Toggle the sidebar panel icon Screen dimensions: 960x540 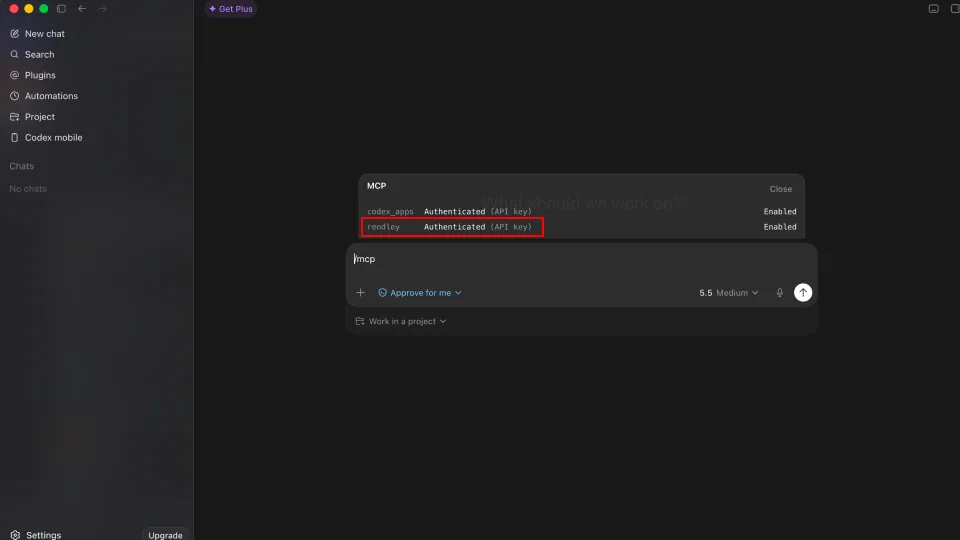61,9
